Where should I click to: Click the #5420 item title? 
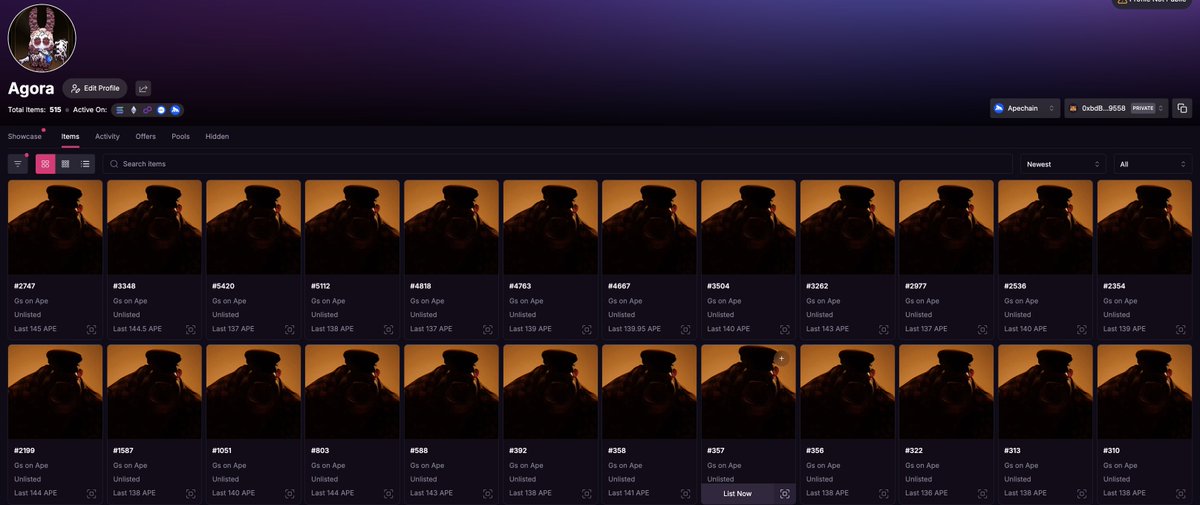[224, 286]
